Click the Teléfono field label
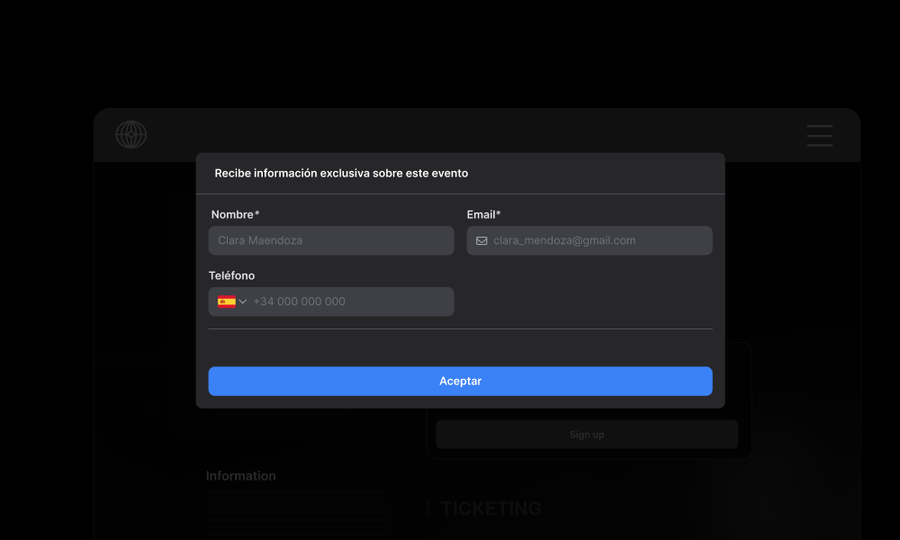The width and height of the screenshot is (900, 540). pyautogui.click(x=232, y=275)
